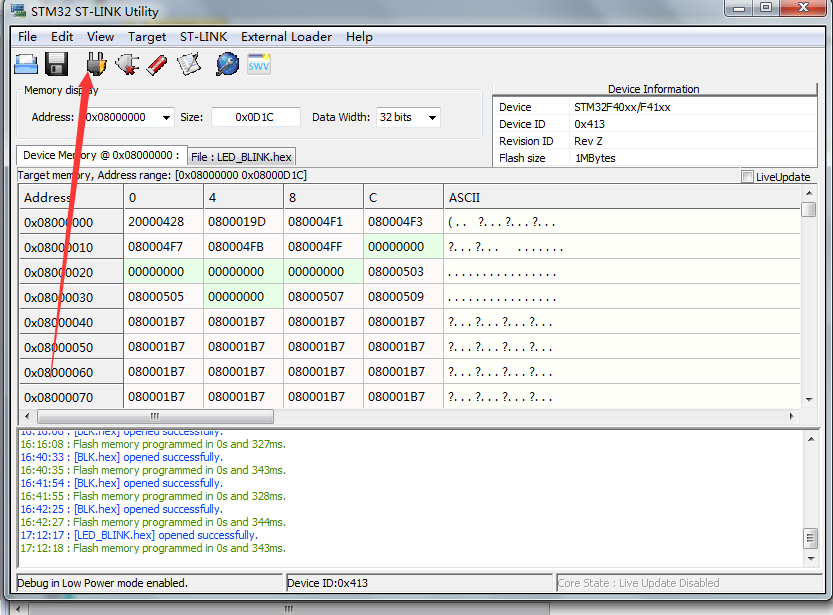
Task: Open the SWV viewer icon
Action: coord(259,64)
